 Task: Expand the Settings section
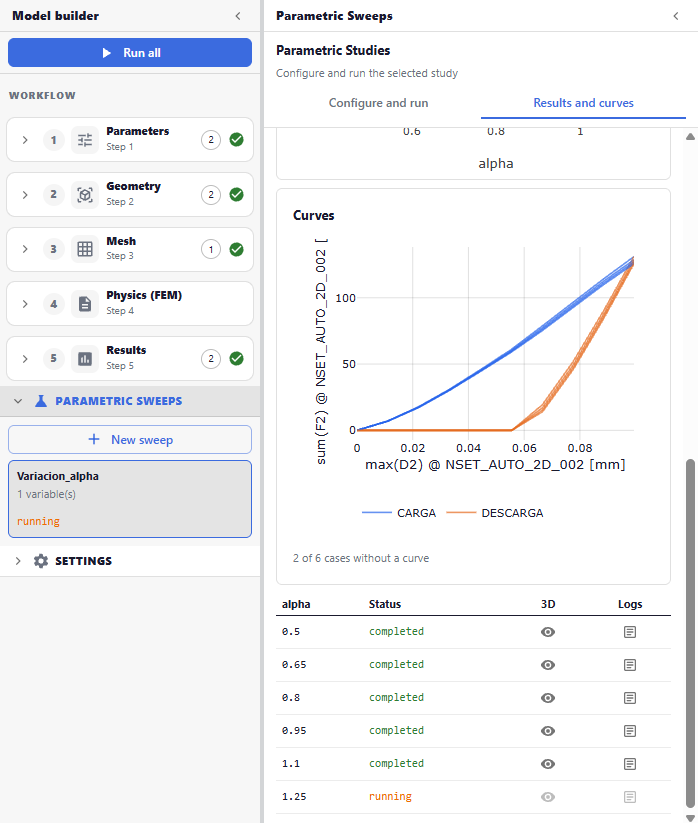pos(18,561)
